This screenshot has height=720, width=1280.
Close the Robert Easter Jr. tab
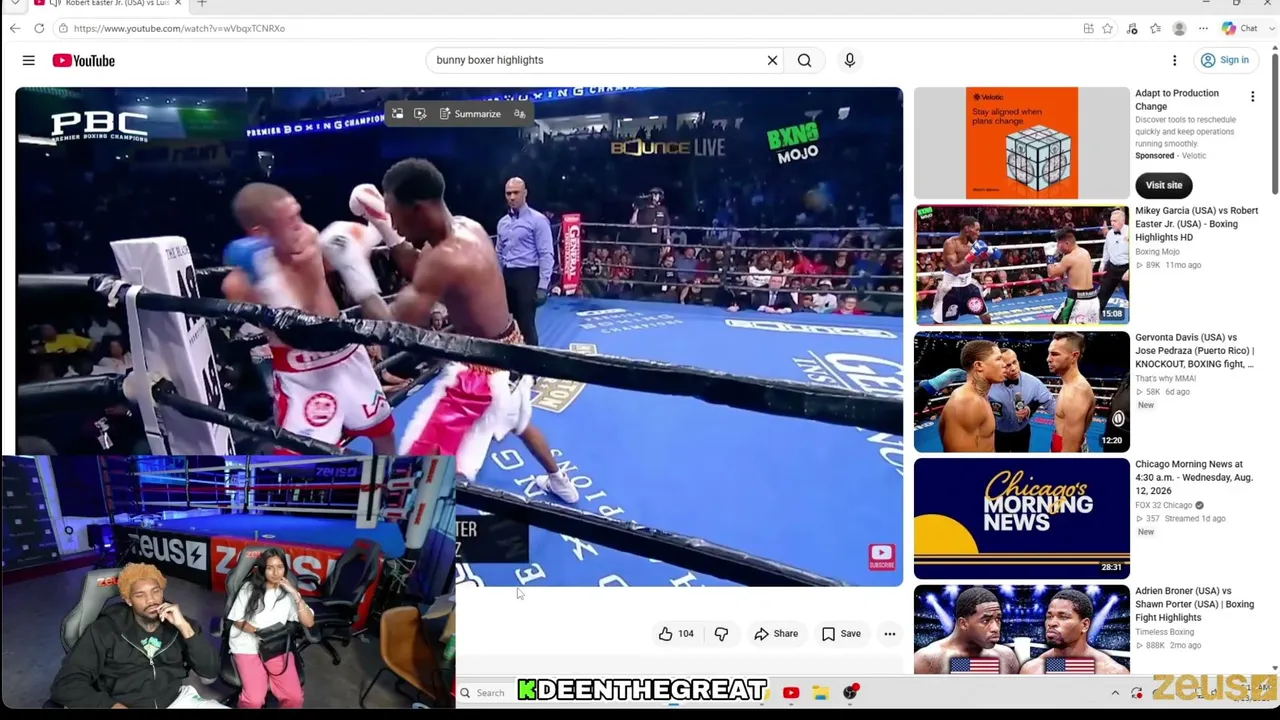[x=178, y=4]
